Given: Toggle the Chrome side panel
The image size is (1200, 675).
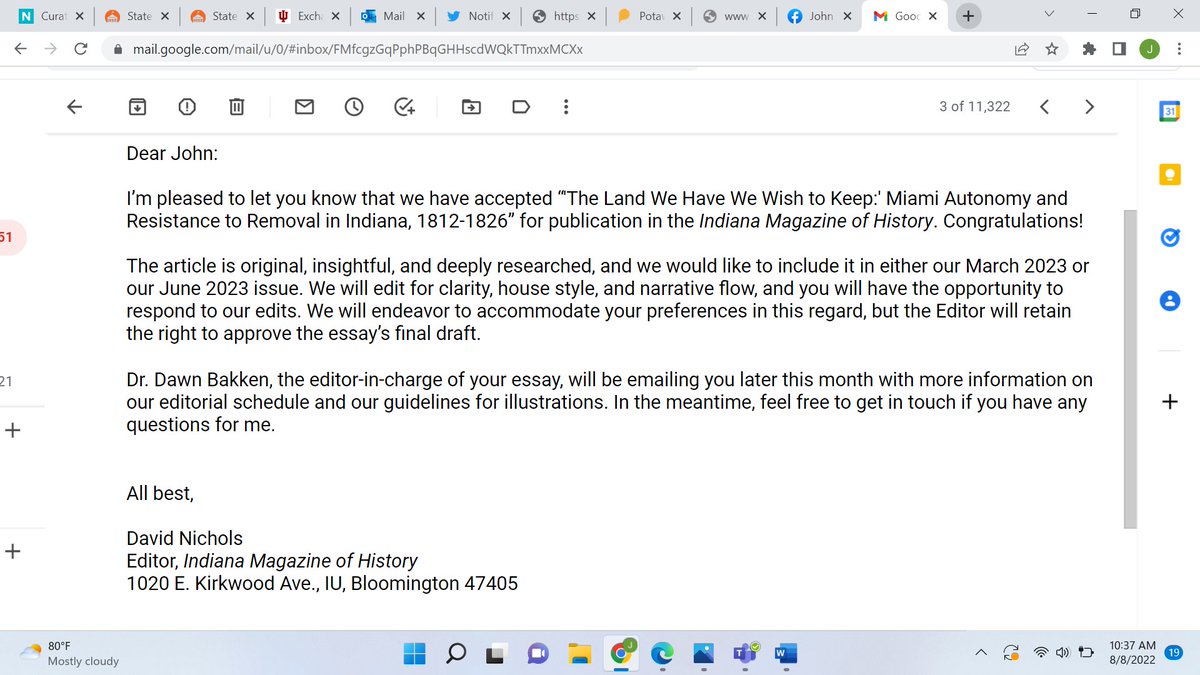Looking at the screenshot, I should pyautogui.click(x=1120, y=48).
